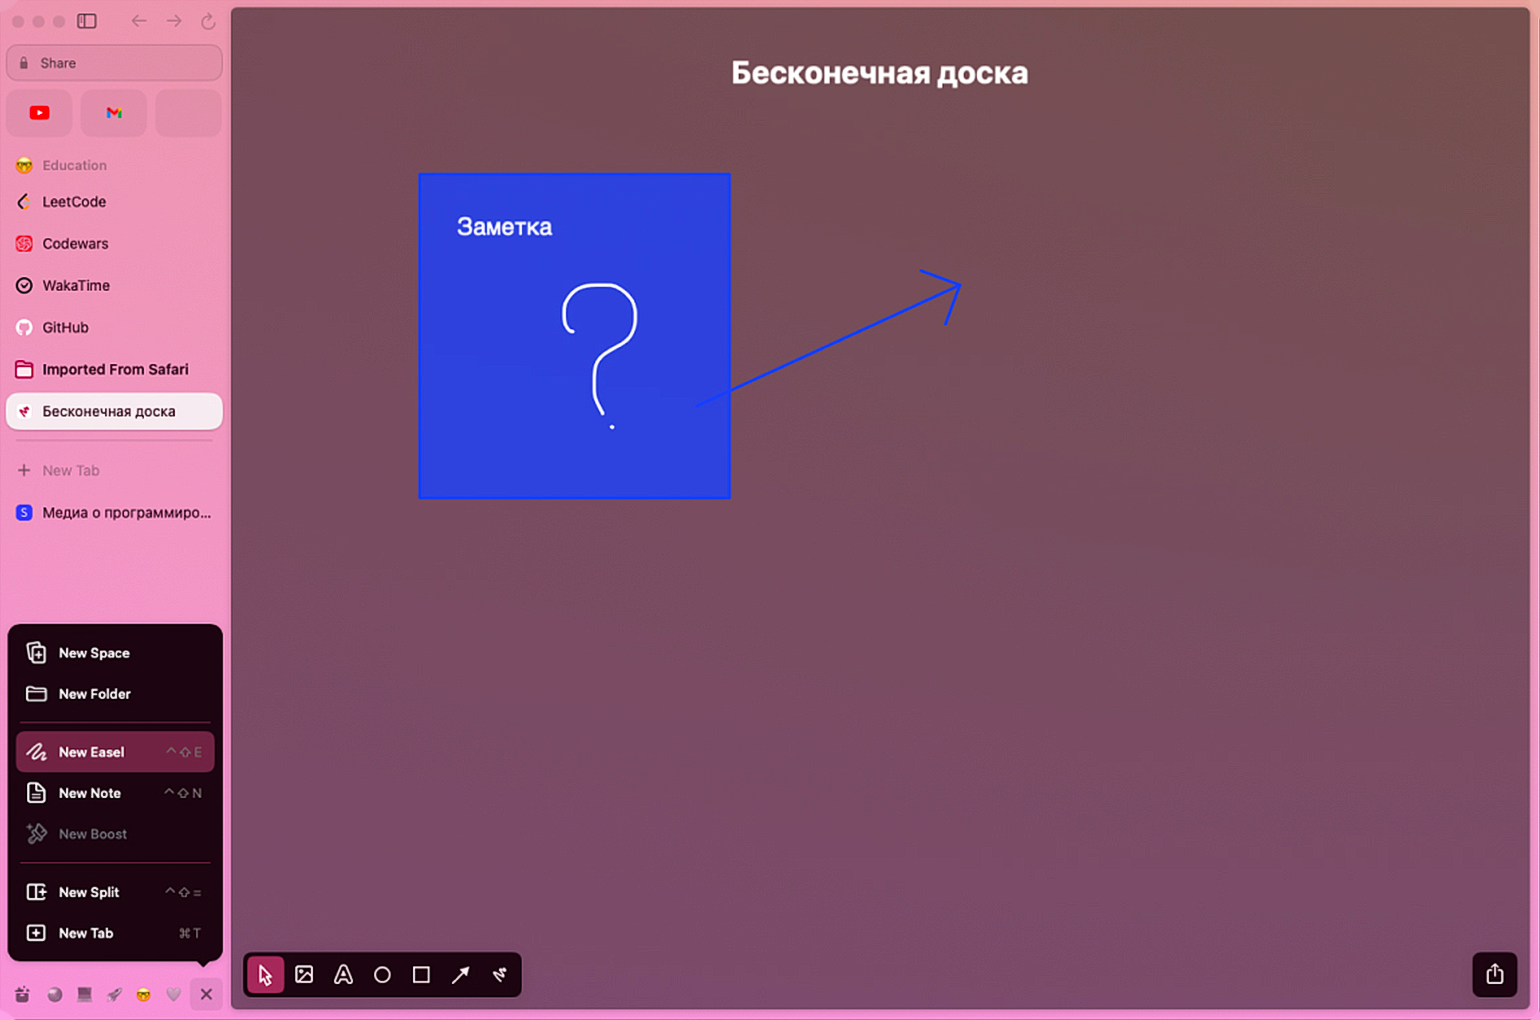Open the LeetCode pinned tab

[x=114, y=202]
